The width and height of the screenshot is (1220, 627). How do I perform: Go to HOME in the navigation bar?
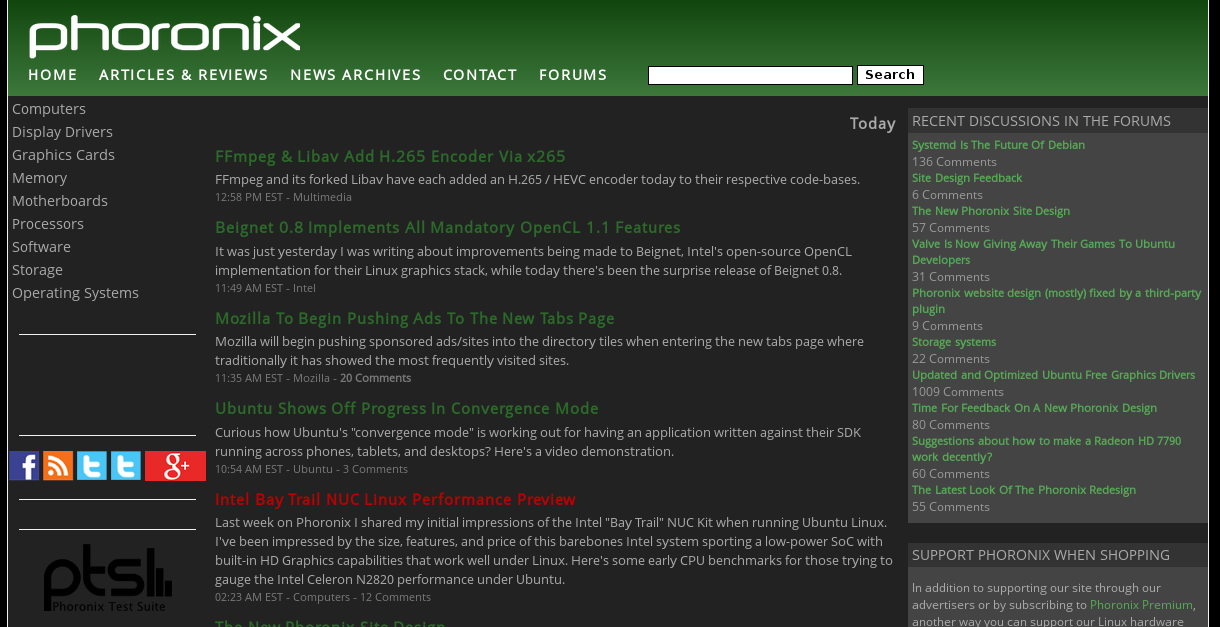coord(53,75)
